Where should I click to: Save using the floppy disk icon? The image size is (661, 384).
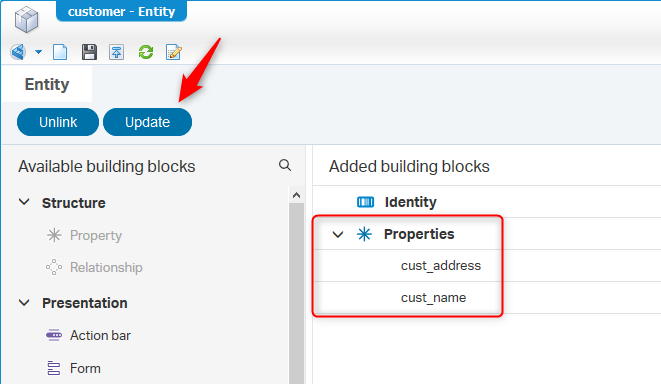pyautogui.click(x=89, y=52)
